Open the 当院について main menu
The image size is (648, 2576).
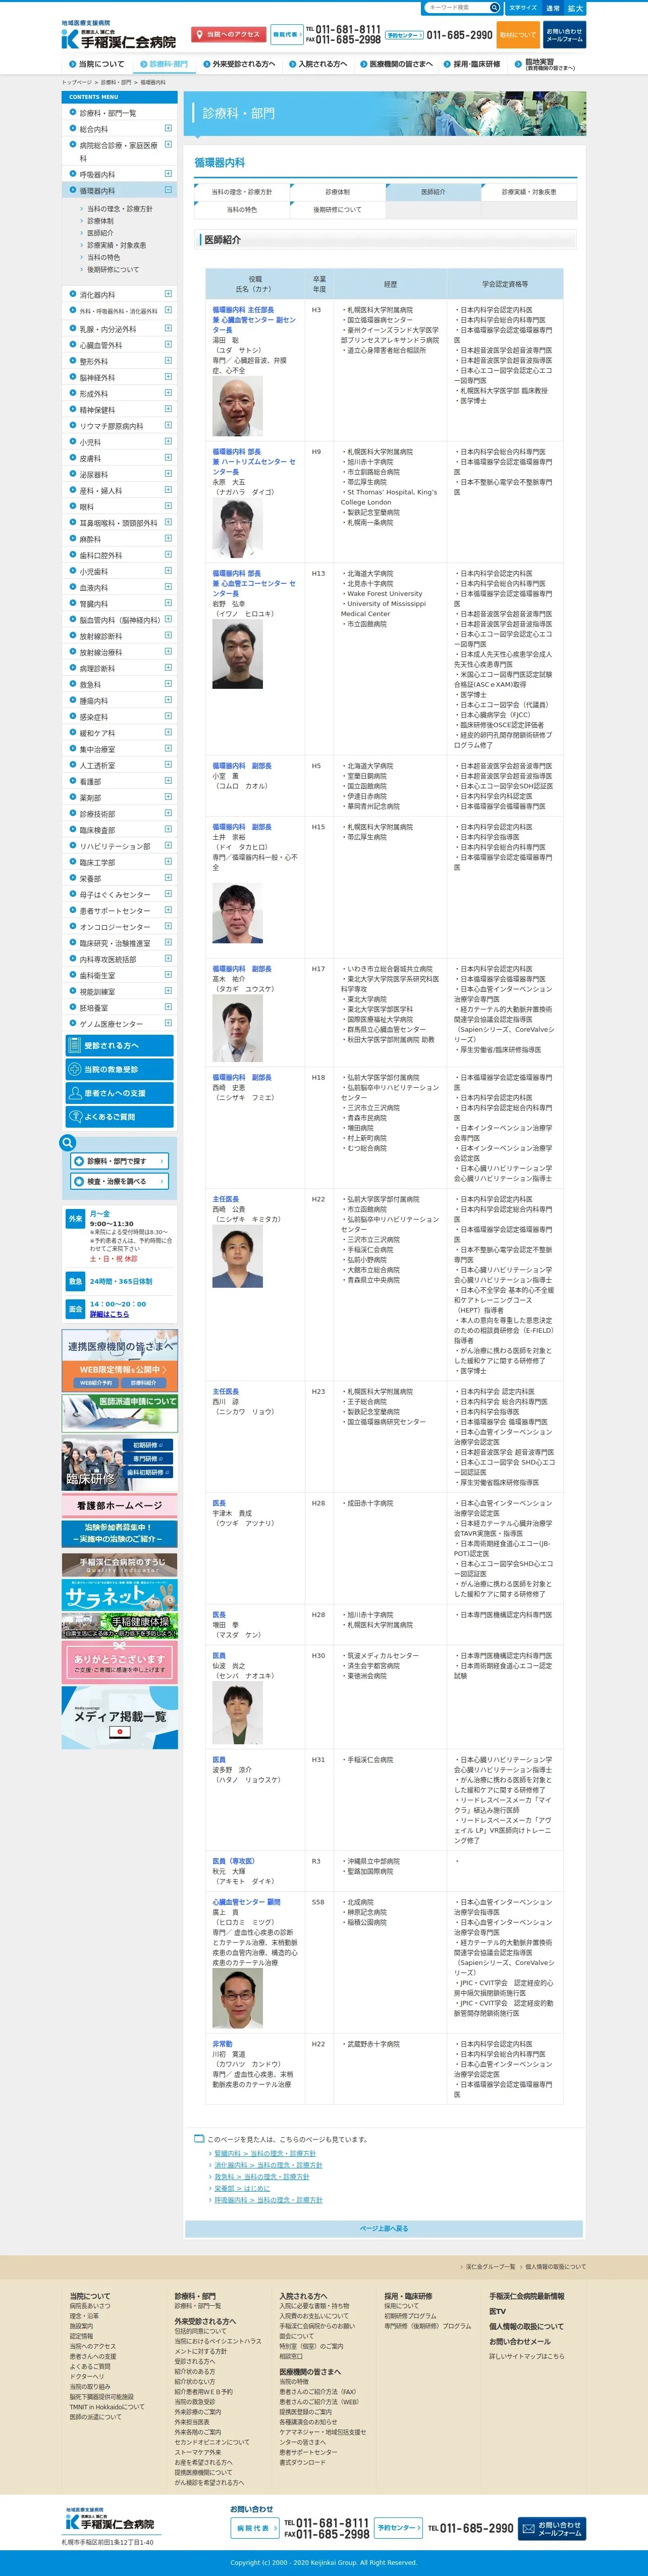[97, 64]
